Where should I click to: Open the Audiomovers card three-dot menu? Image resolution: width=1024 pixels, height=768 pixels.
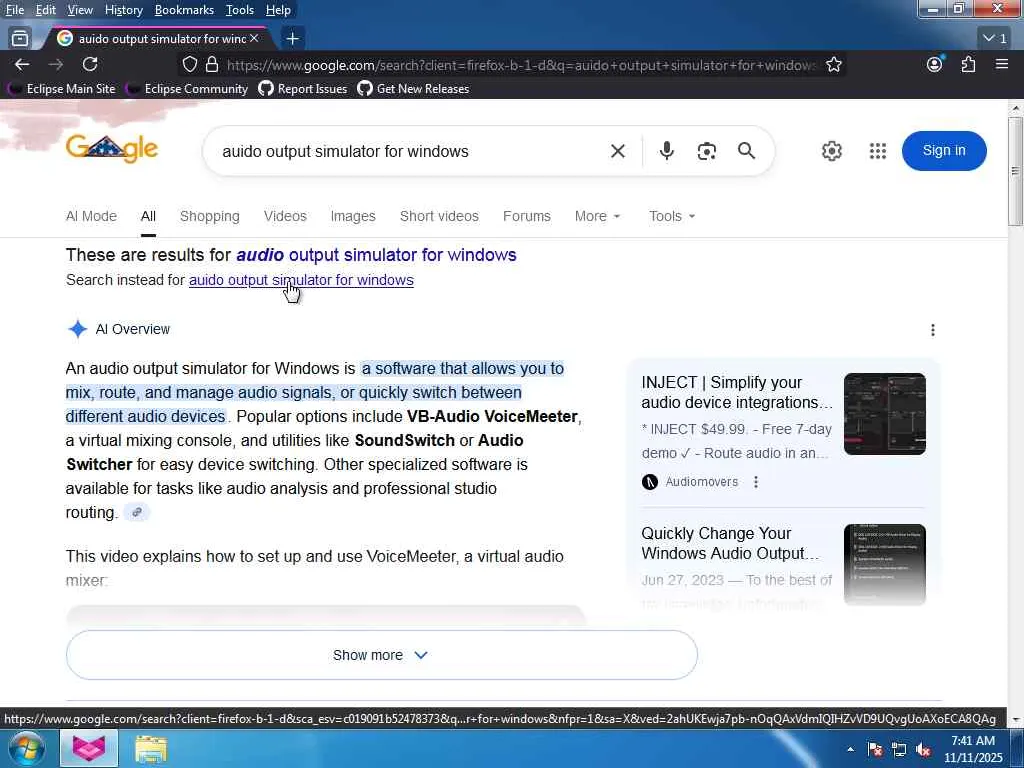[756, 482]
